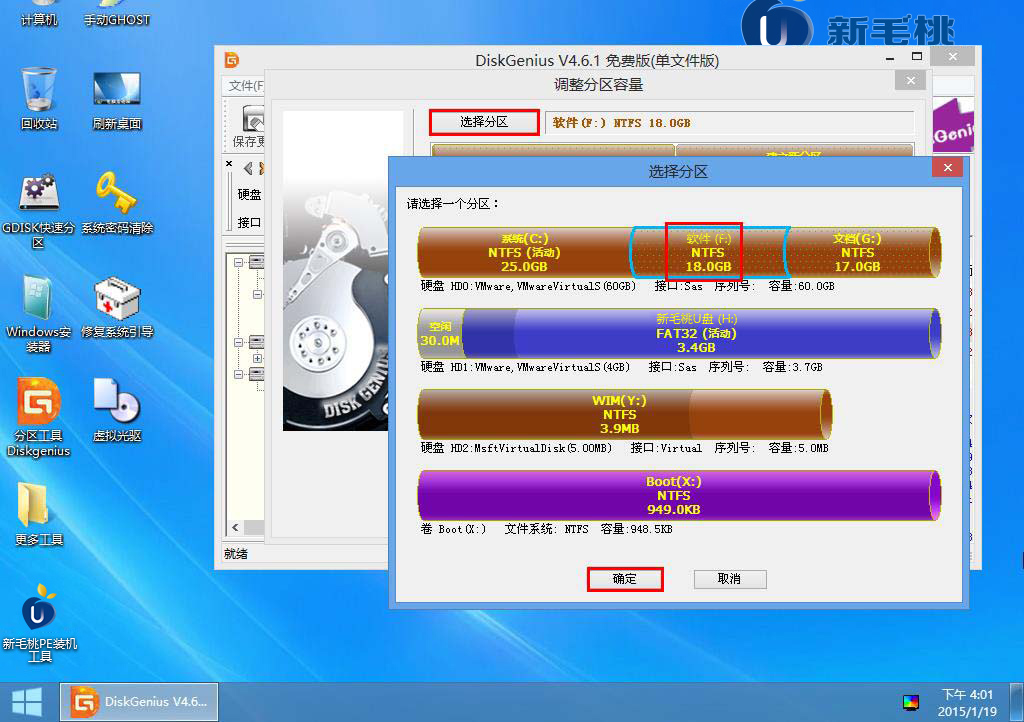Switch to DiskGenius V4.6 taskbar button
The image size is (1024, 722).
pos(139,702)
